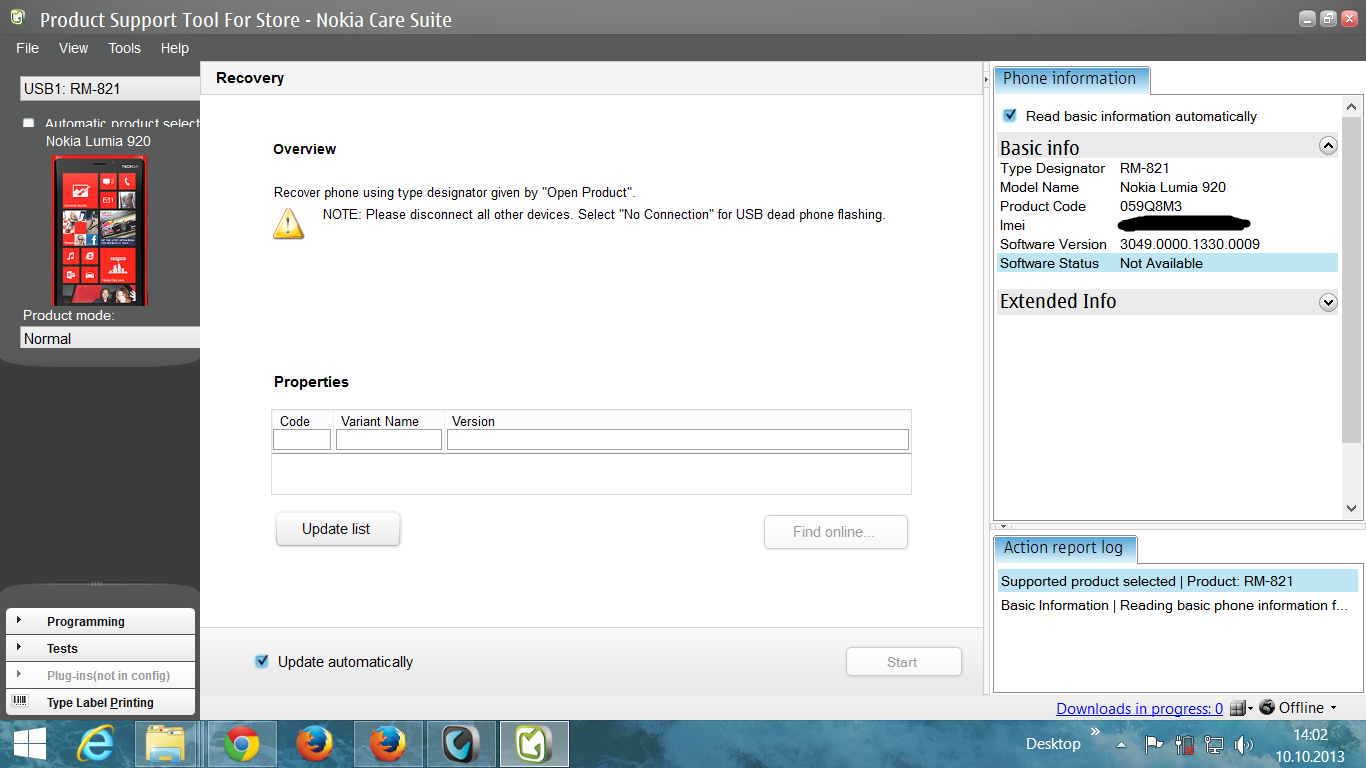1366x768 pixels.
Task: Click the Code input field
Action: [302, 440]
